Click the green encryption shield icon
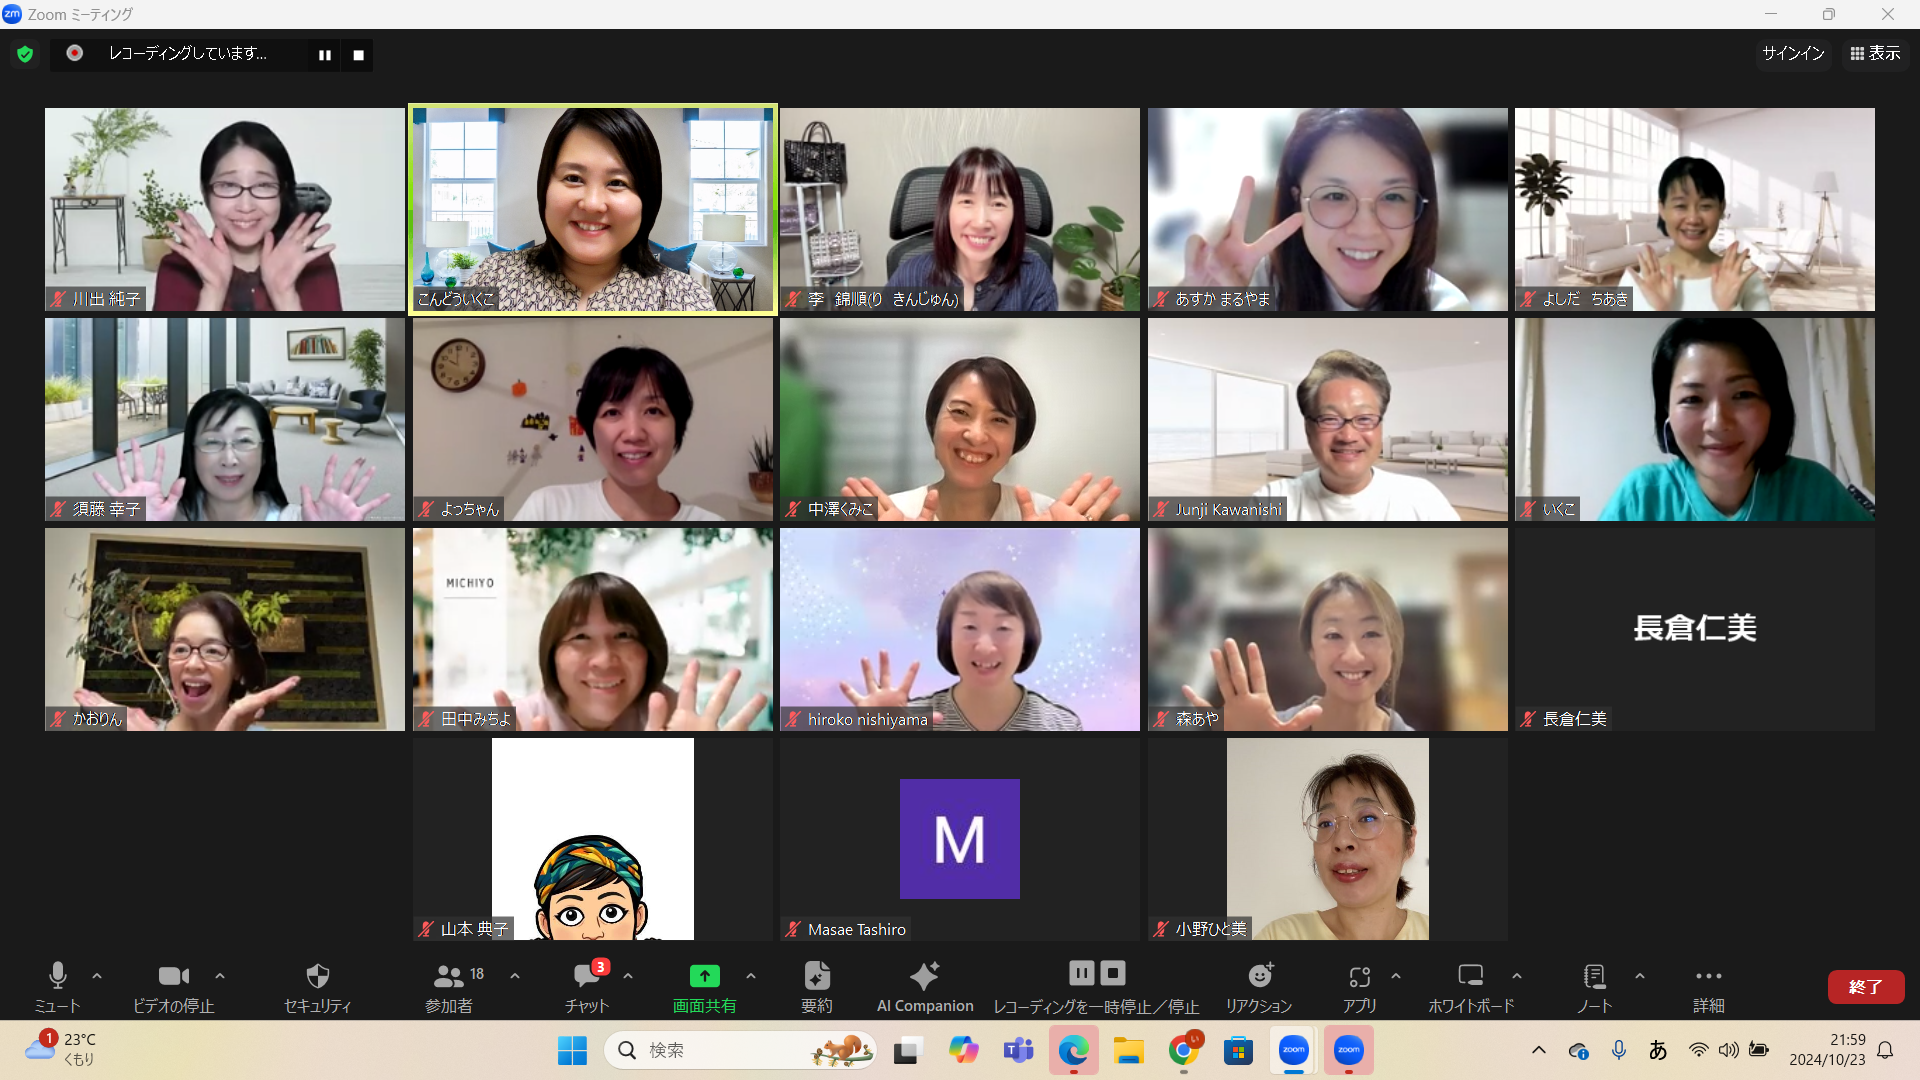This screenshot has width=1920, height=1080. (x=25, y=54)
